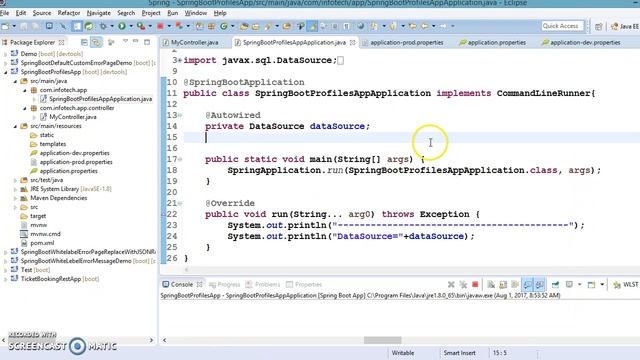The height and width of the screenshot is (360, 640).
Task: Click the Package Explorer right scroll arrow
Action: click(151, 340)
